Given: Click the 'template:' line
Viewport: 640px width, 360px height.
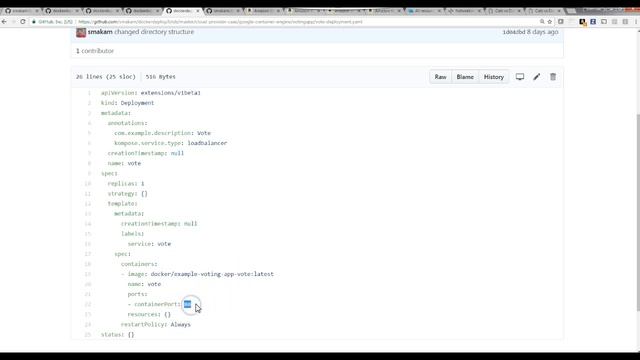Looking at the screenshot, I should (122, 203).
